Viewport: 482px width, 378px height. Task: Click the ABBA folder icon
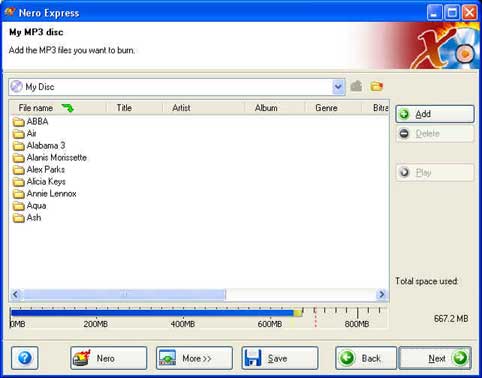pos(19,122)
